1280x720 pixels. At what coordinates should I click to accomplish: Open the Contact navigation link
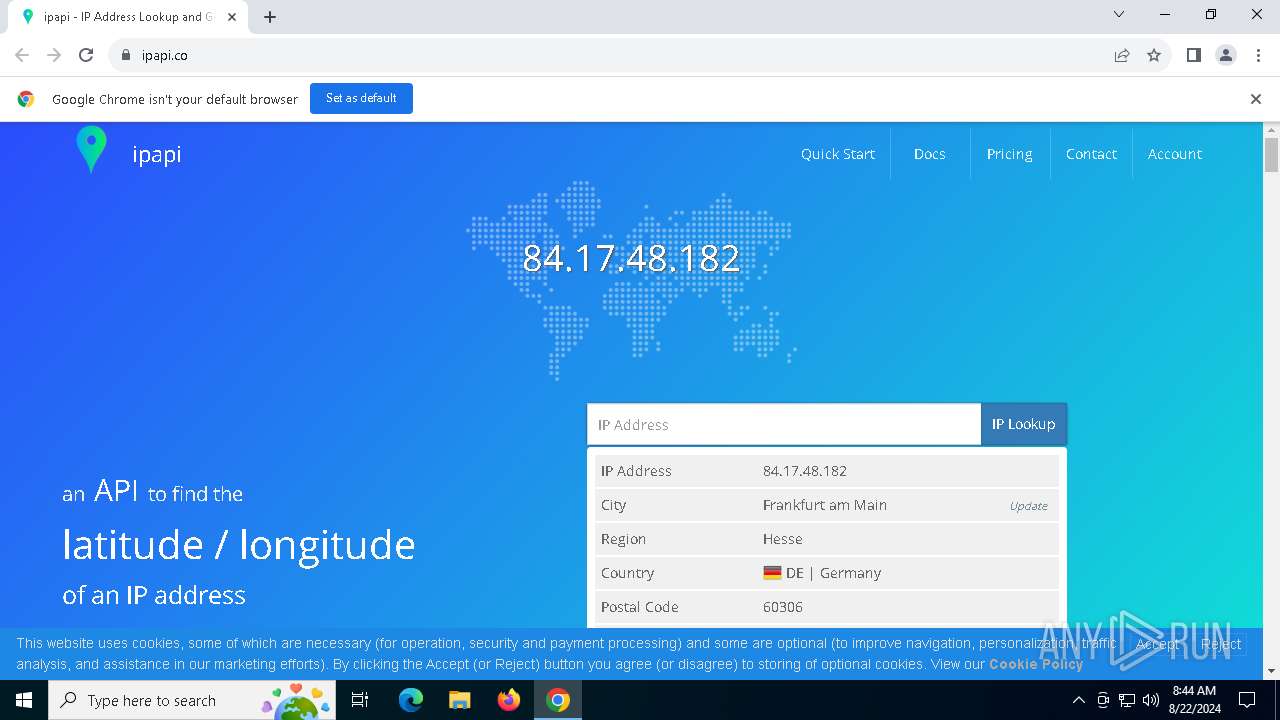point(1091,154)
